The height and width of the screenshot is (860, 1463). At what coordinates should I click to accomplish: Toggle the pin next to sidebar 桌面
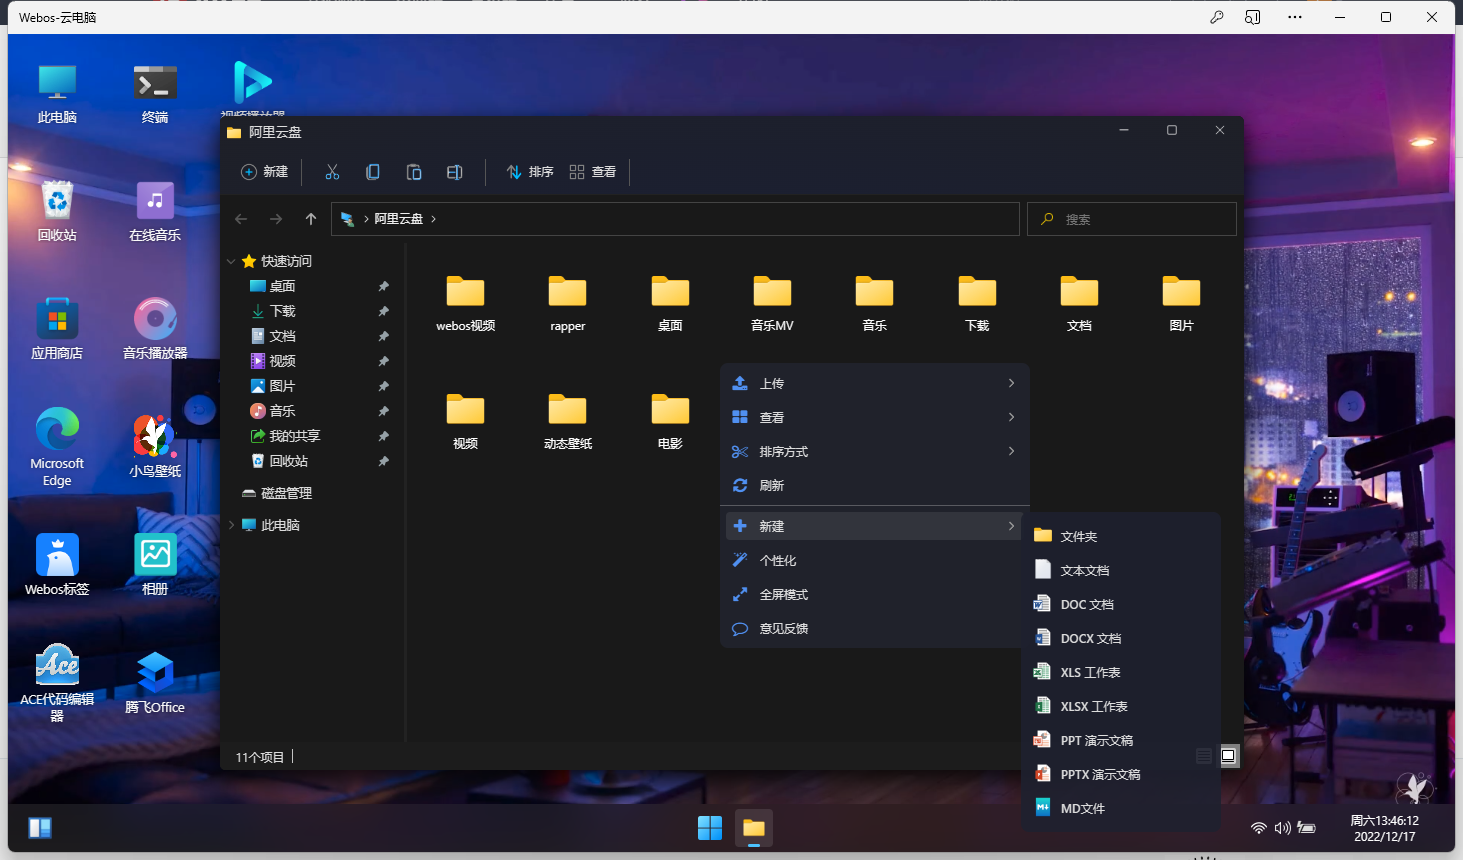pyautogui.click(x=383, y=286)
